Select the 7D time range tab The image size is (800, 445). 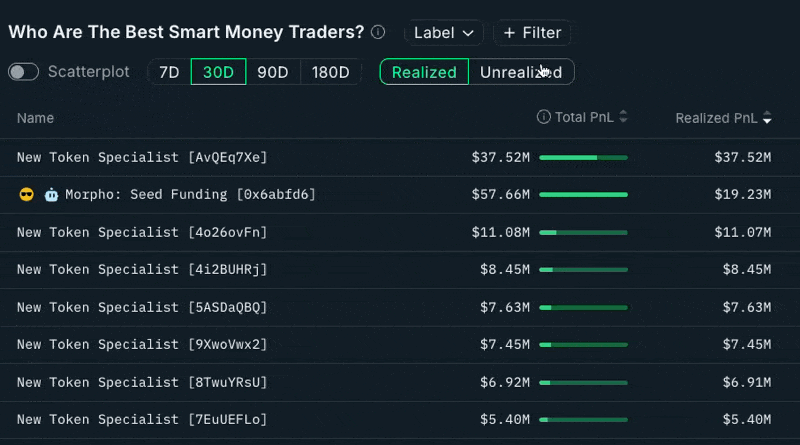click(169, 72)
